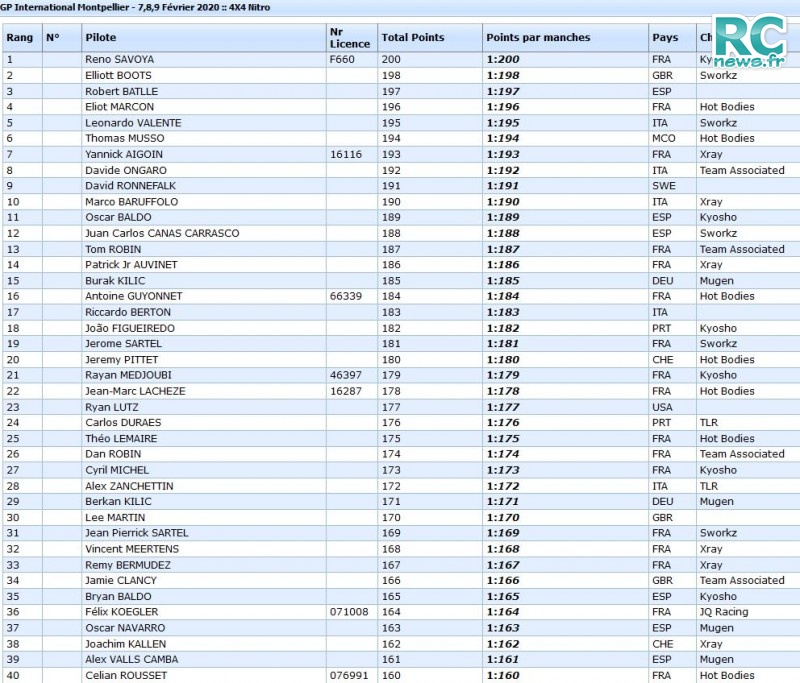
Task: Select pilot name Jamie CLANCY
Action: (121, 581)
